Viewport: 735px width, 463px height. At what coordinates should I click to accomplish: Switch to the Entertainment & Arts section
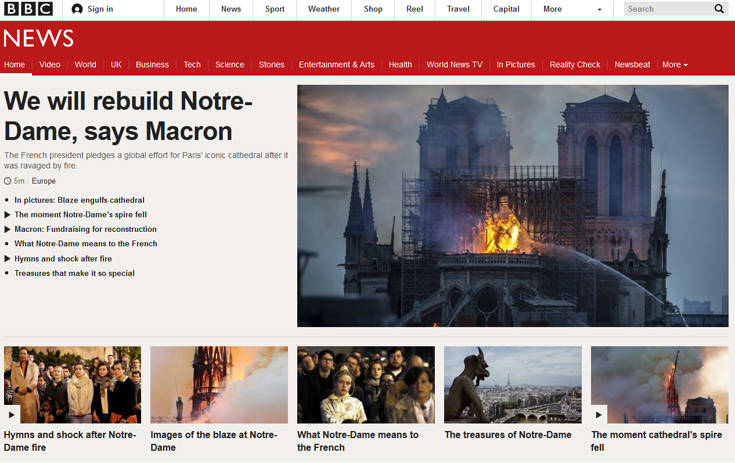coord(336,65)
